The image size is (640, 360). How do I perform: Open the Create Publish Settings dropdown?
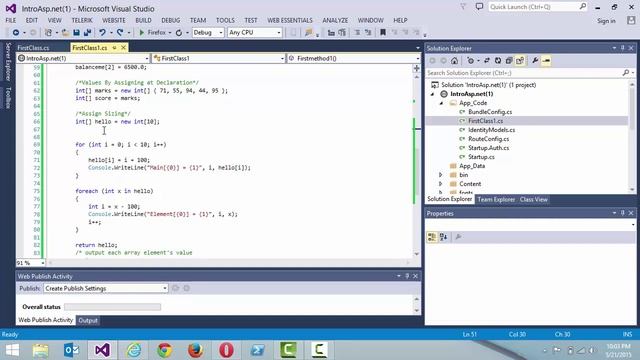[164, 288]
